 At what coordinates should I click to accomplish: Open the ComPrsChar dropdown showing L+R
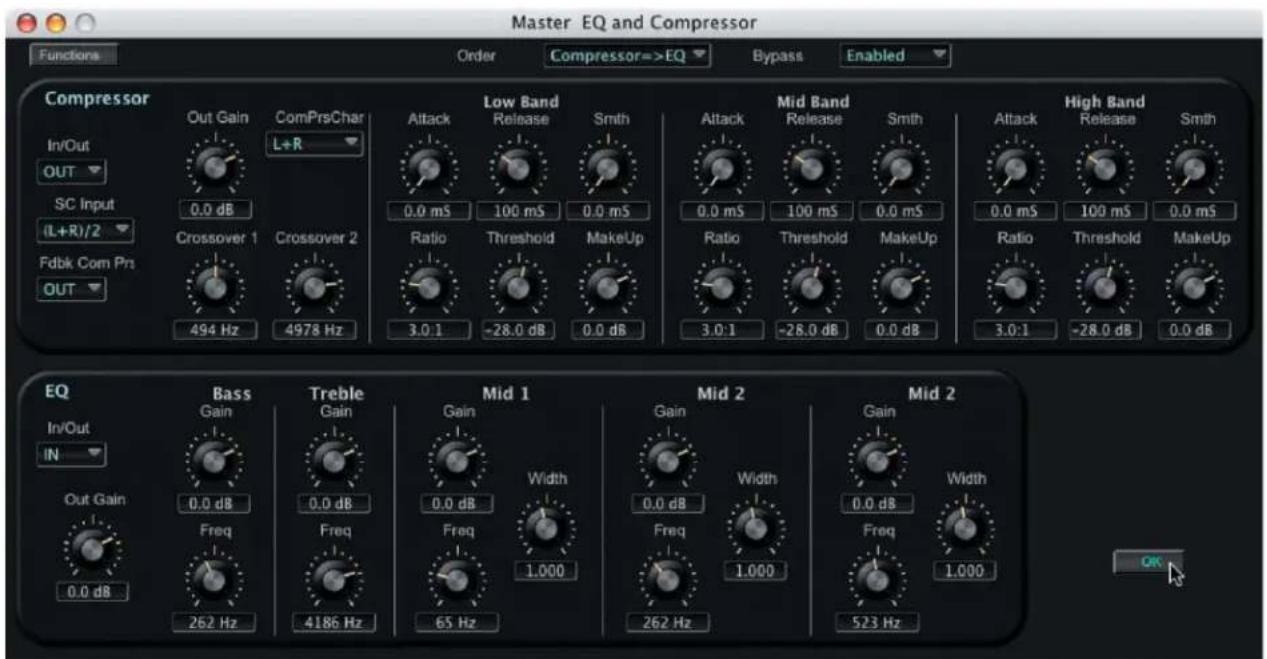click(x=314, y=145)
